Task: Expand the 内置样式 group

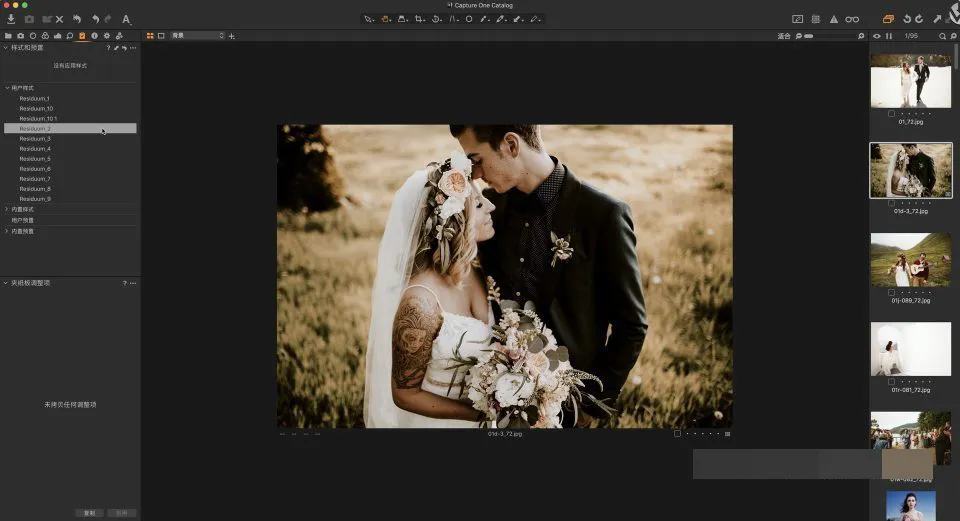Action: (7, 209)
